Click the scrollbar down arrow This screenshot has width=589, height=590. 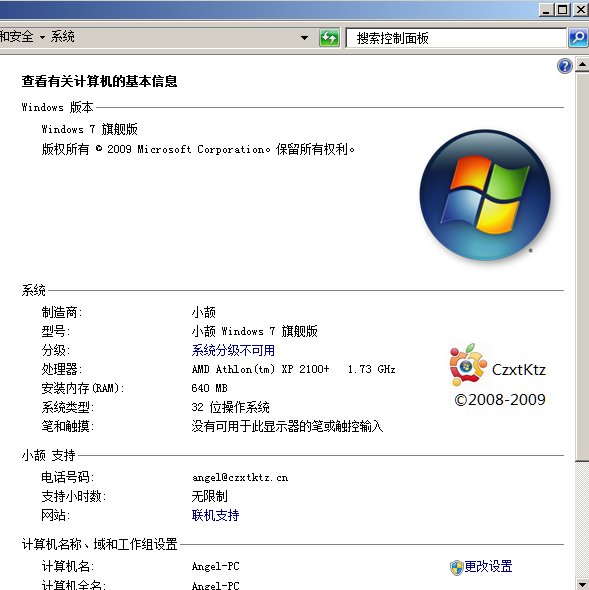point(582,583)
